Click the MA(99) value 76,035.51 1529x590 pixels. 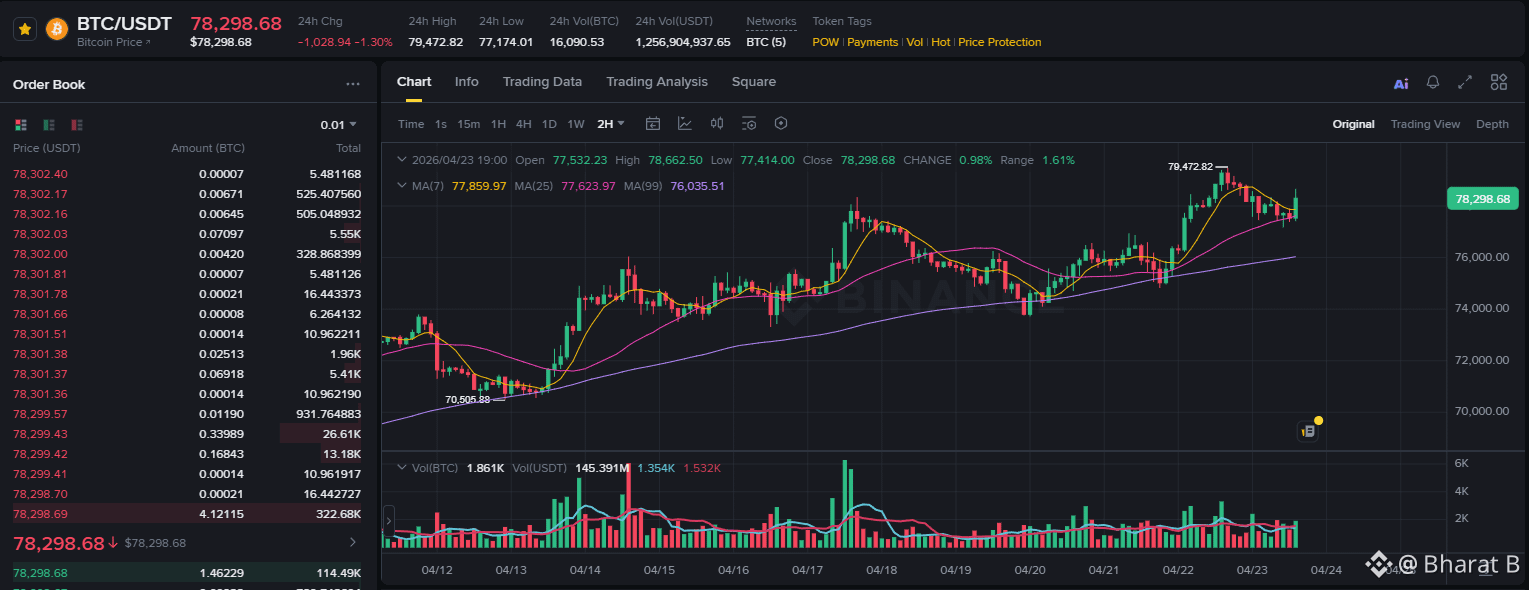click(697, 186)
